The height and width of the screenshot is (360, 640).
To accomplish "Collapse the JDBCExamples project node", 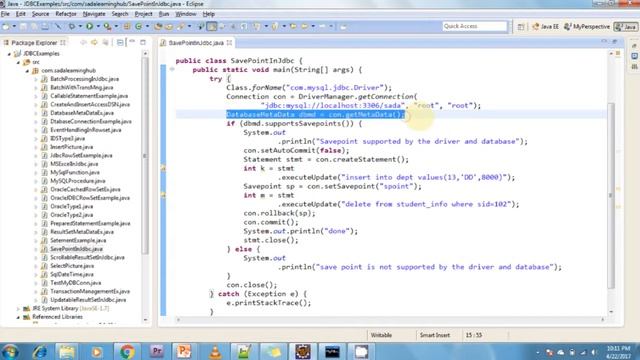I will (9, 54).
